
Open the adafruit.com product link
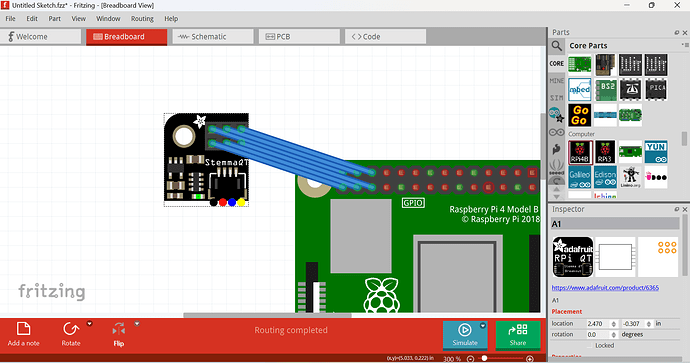[605, 288]
